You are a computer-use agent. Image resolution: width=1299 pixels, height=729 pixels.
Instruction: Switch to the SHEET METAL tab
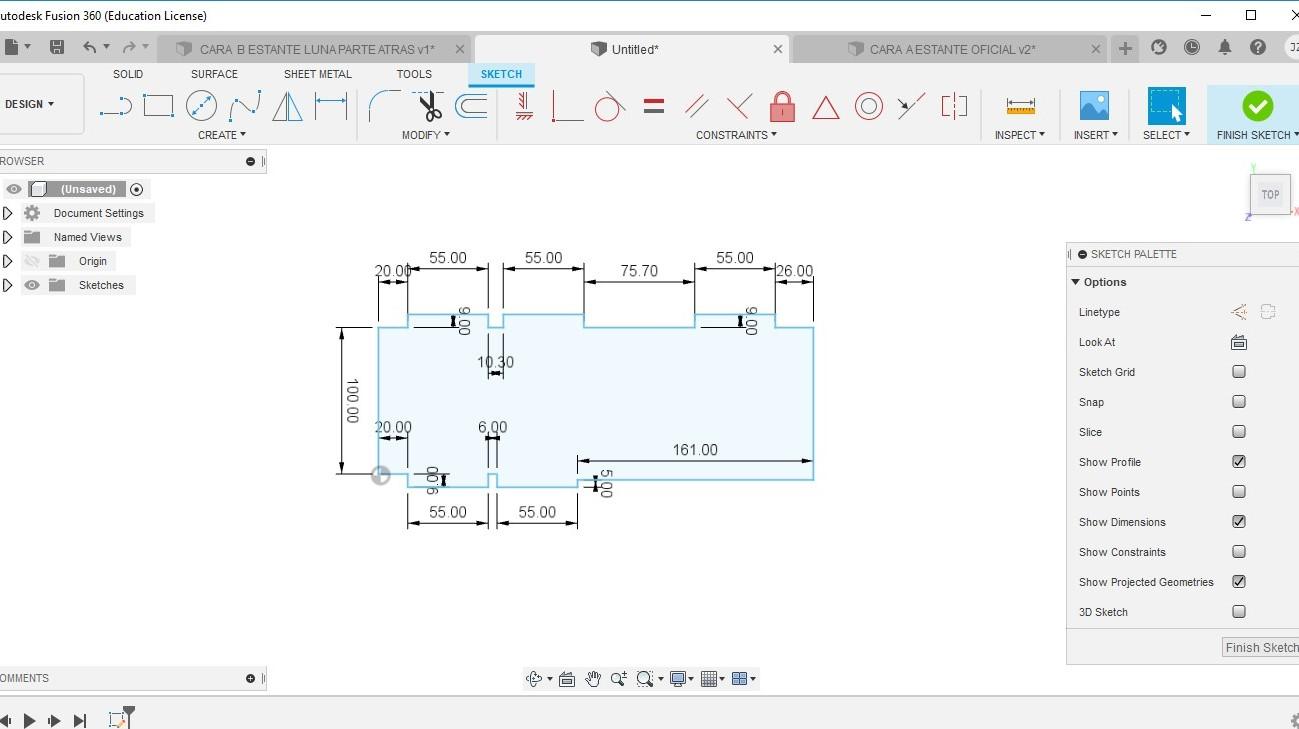tap(317, 74)
